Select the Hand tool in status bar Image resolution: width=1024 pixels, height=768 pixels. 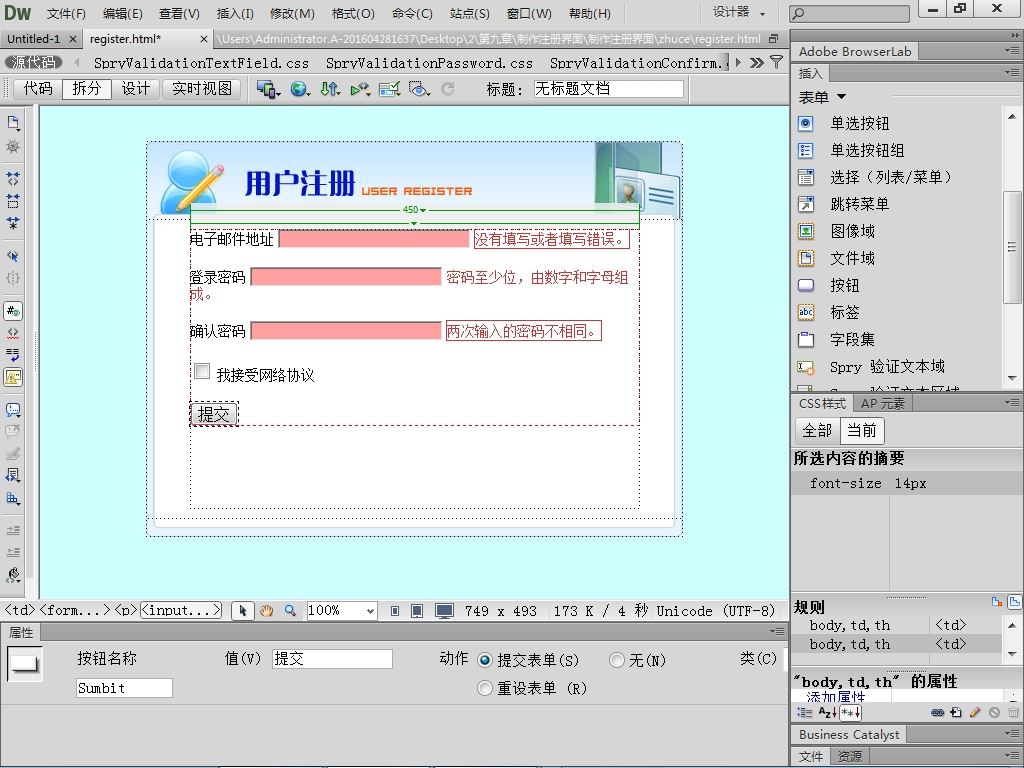pyautogui.click(x=266, y=611)
